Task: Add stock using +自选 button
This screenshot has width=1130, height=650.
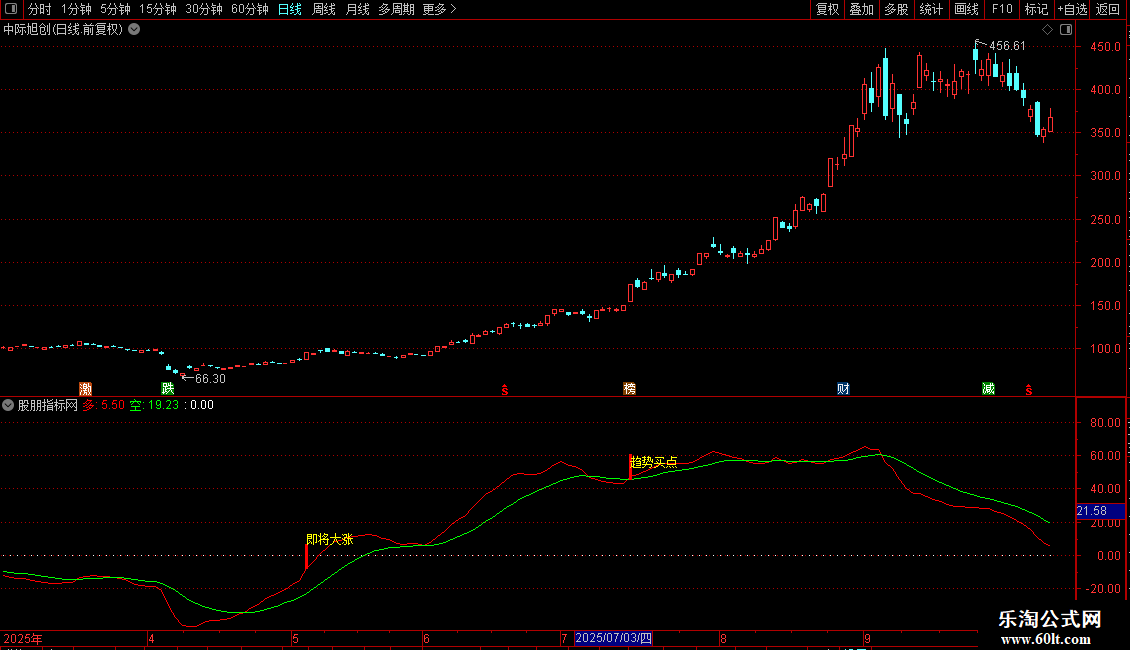Action: point(1072,9)
